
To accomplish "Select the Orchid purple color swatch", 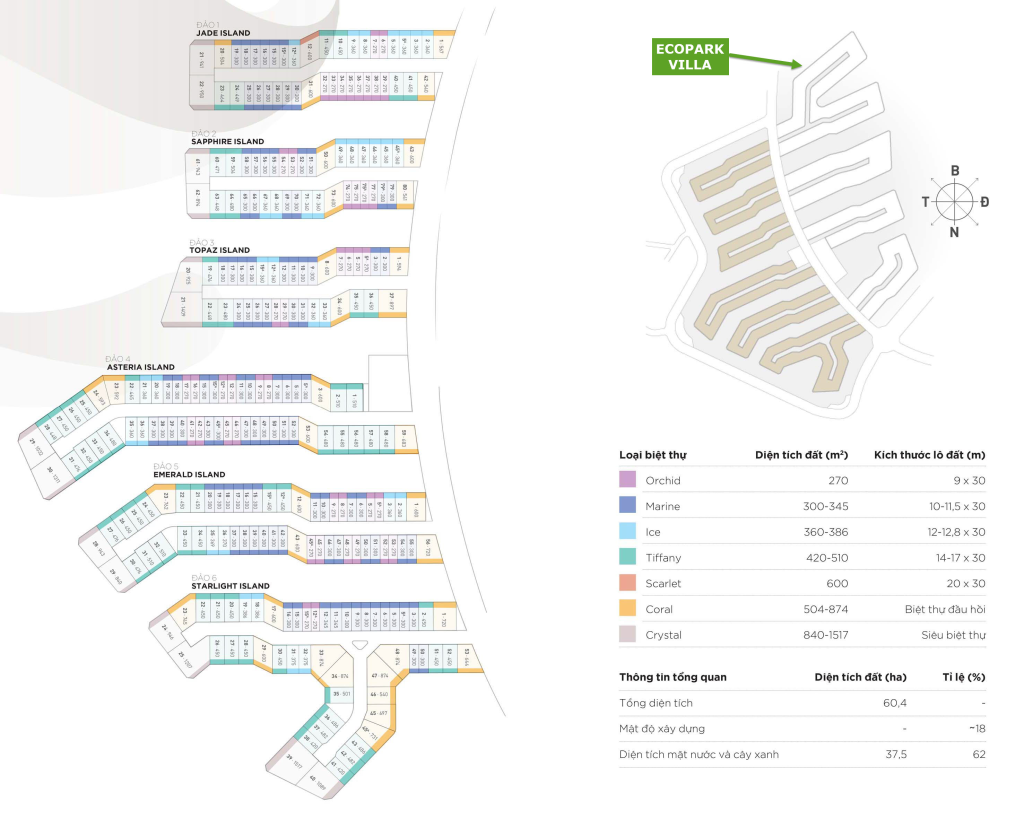I will pos(628,481).
